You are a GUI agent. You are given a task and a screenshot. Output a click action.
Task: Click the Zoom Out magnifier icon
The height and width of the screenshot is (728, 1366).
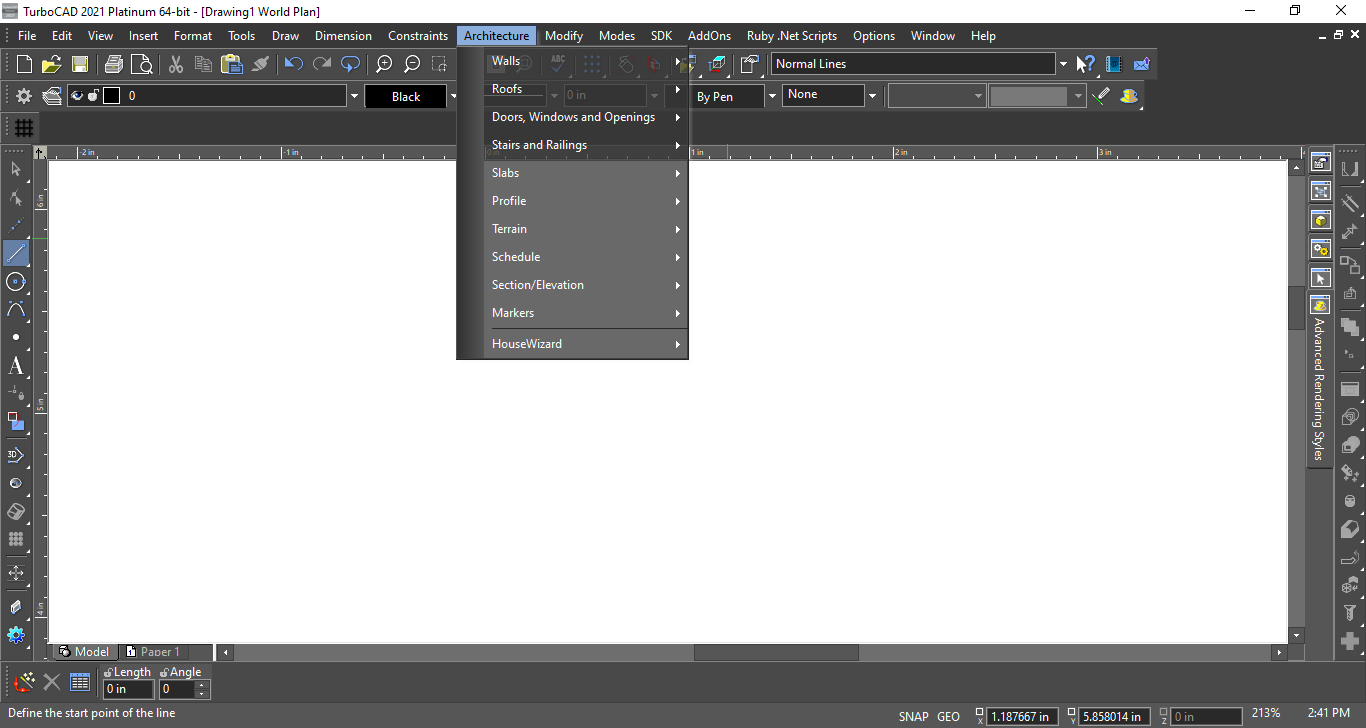coord(412,65)
